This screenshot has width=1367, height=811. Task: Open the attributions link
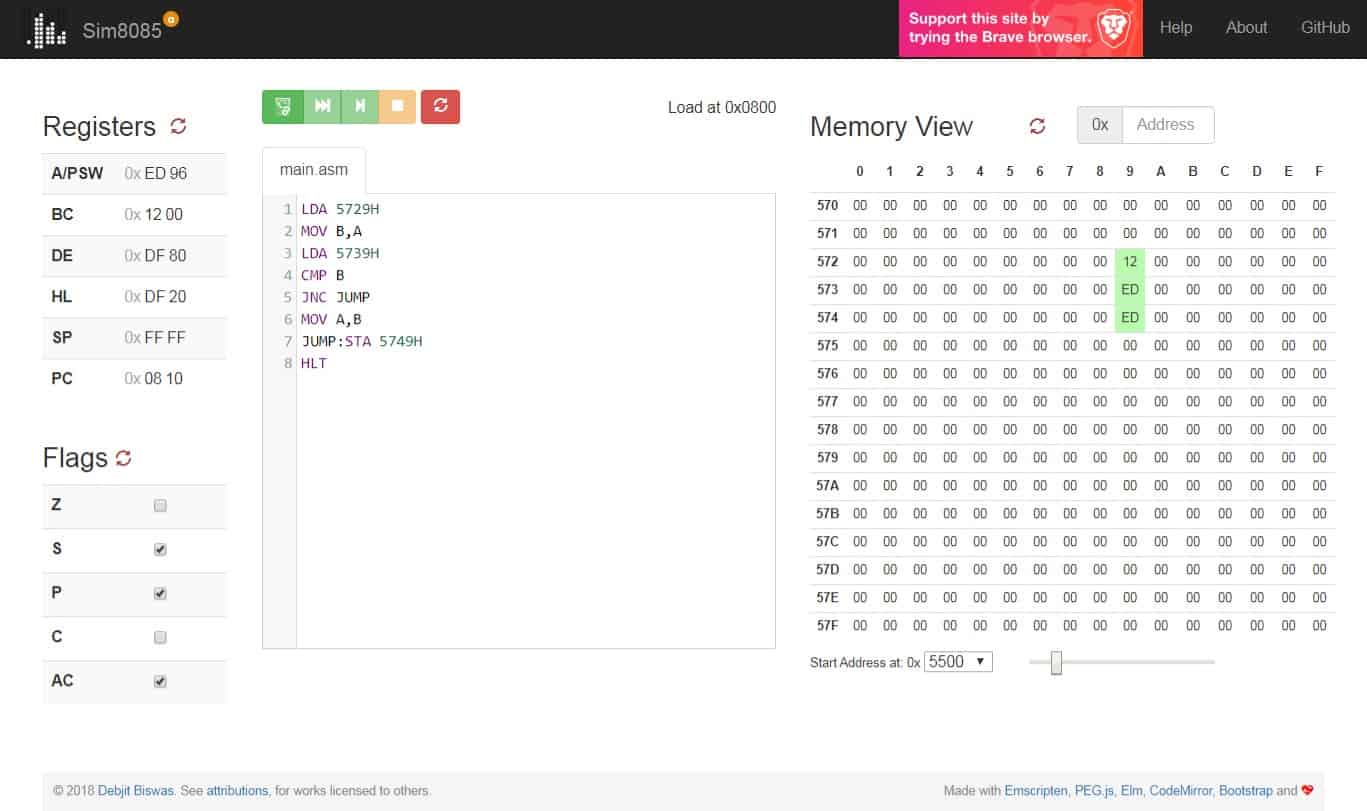[x=237, y=790]
